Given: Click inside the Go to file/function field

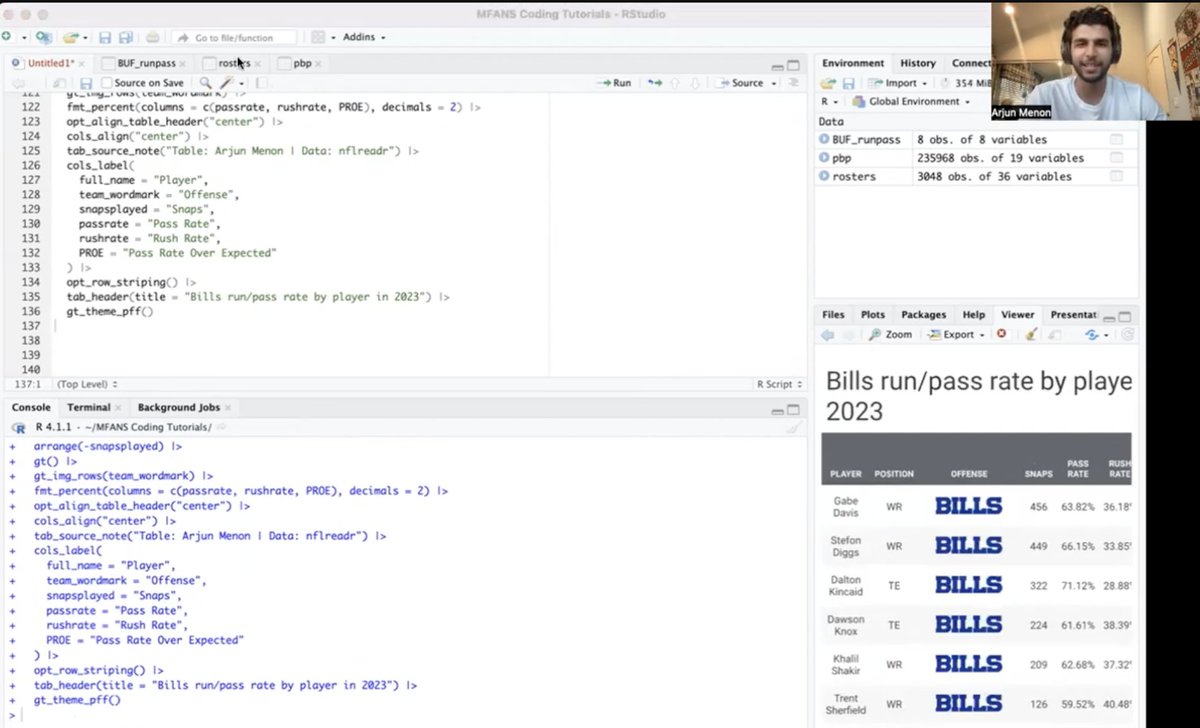Looking at the screenshot, I should 240,37.
